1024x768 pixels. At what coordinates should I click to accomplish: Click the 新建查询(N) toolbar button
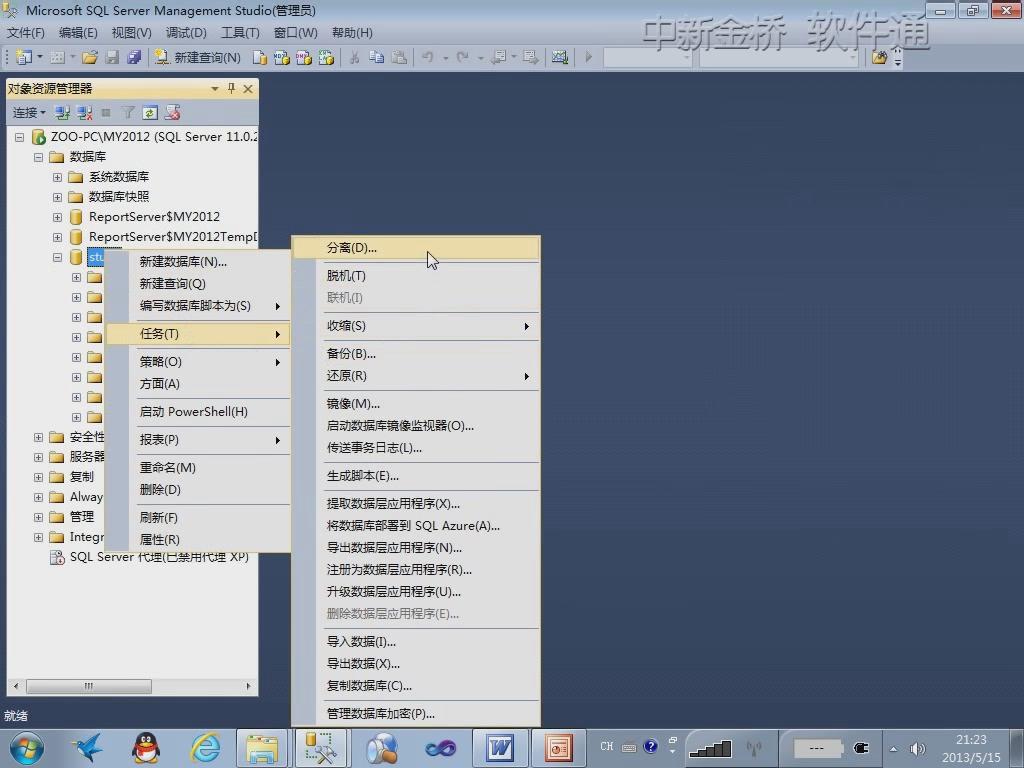click(x=198, y=57)
